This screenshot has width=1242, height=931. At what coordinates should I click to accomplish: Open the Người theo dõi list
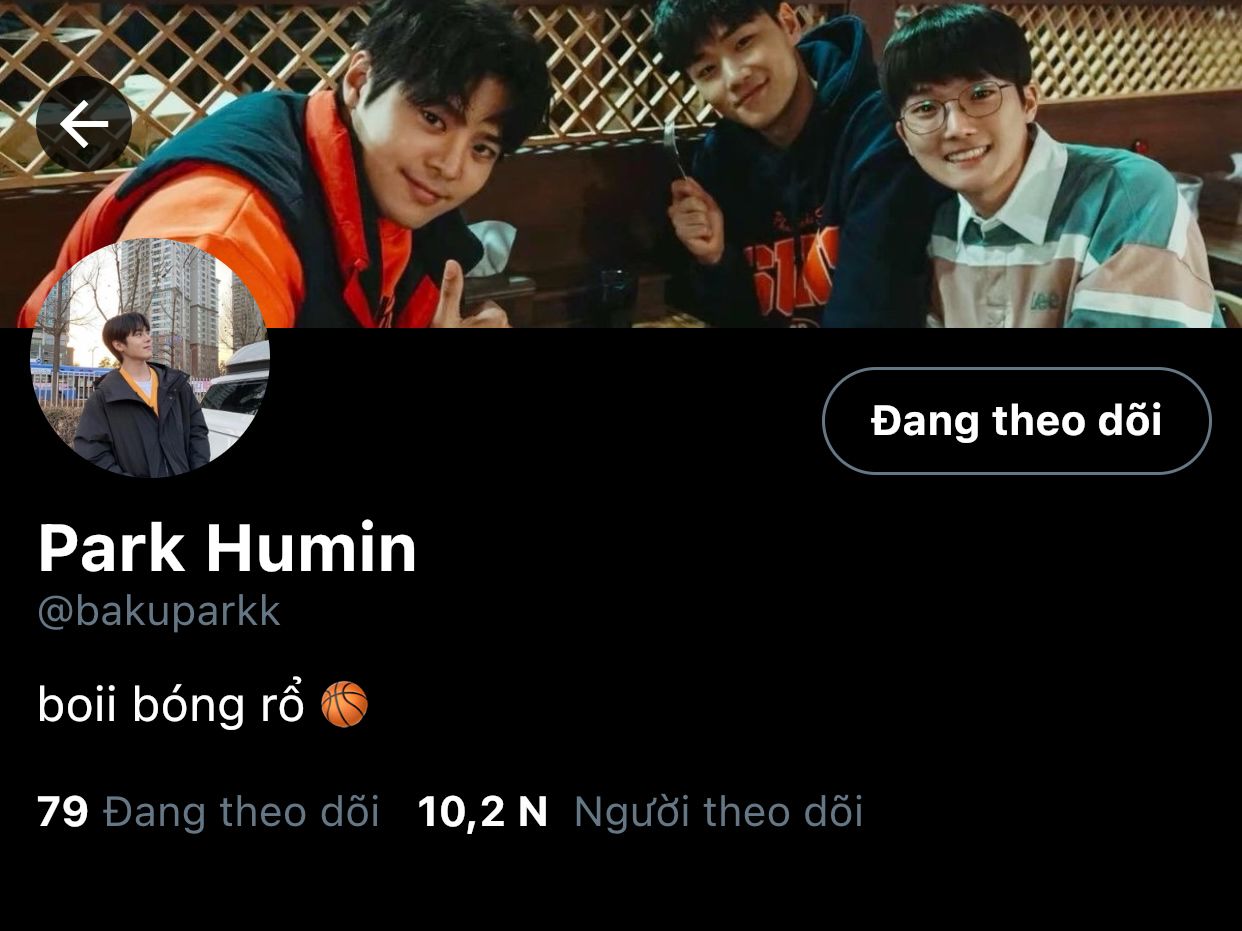[718, 812]
